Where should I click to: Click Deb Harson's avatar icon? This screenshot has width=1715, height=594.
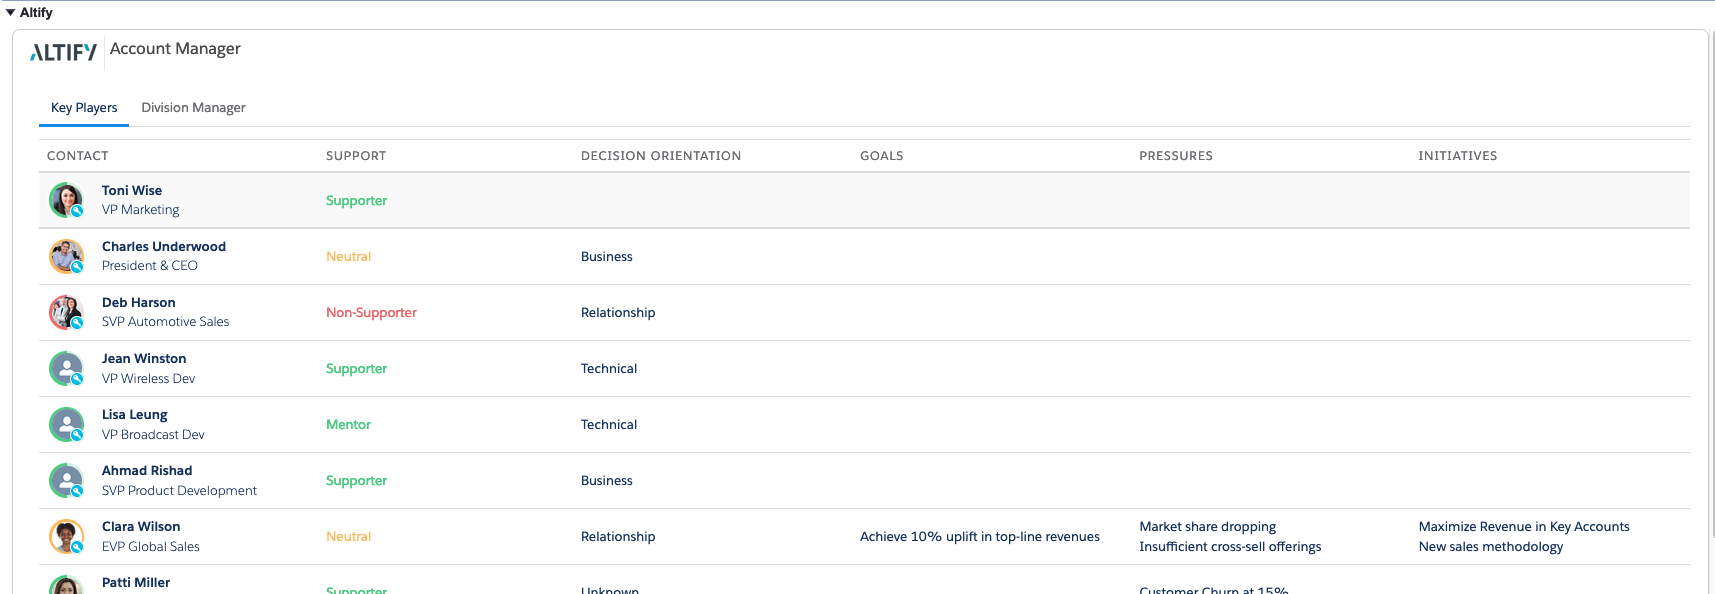tap(66, 312)
